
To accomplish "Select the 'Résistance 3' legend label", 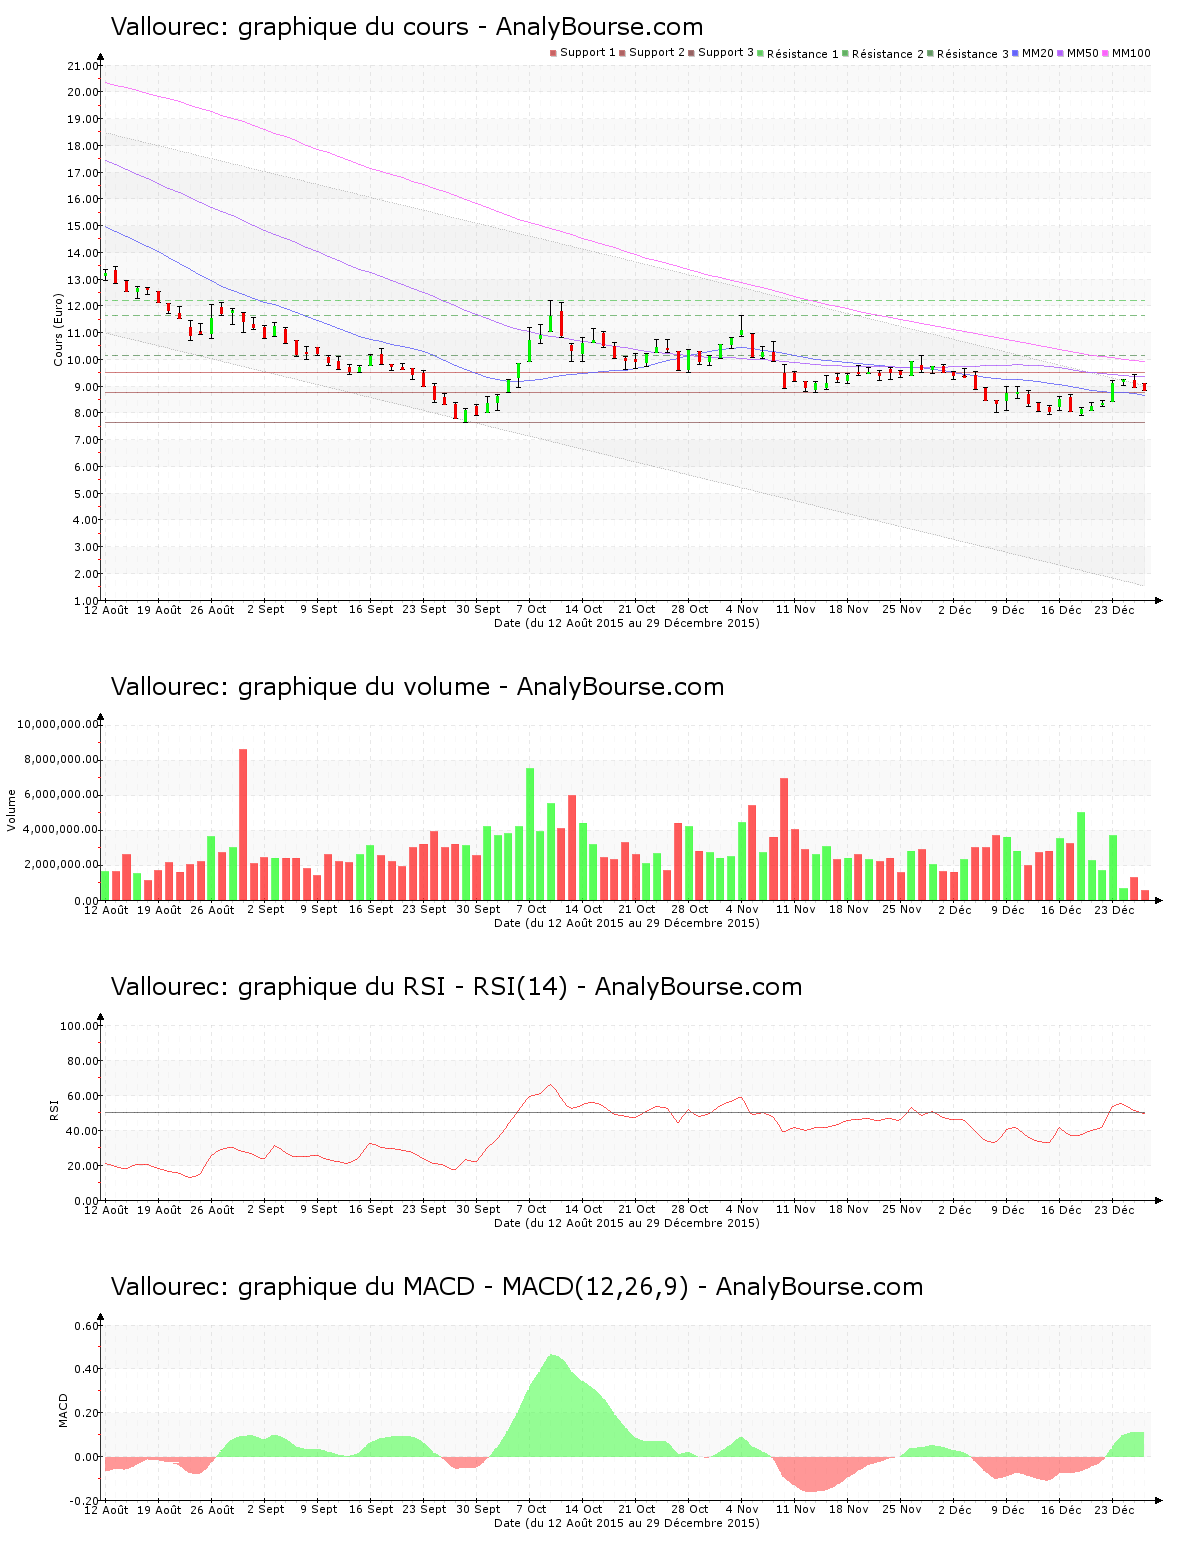I will 973,54.
